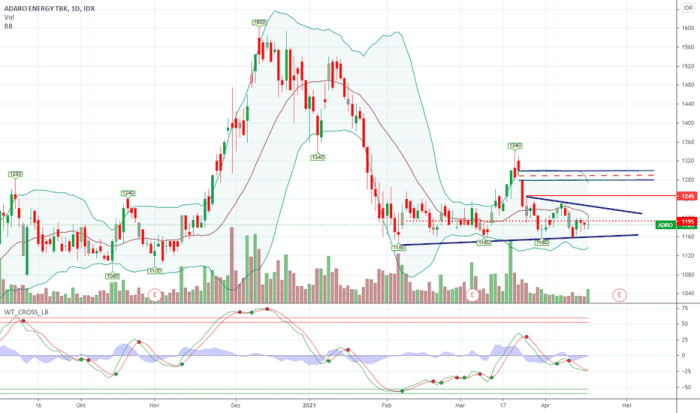The width and height of the screenshot is (700, 413).
Task: Click the Nov date axis label
Action: click(154, 405)
